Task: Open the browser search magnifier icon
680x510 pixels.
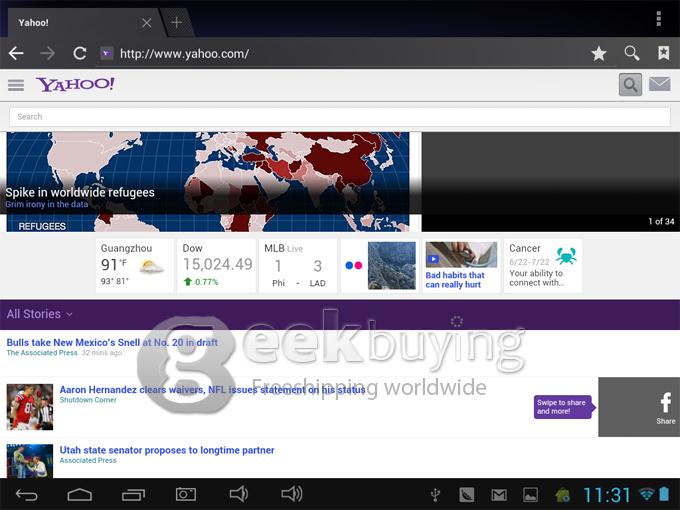Action: pyautogui.click(x=631, y=53)
